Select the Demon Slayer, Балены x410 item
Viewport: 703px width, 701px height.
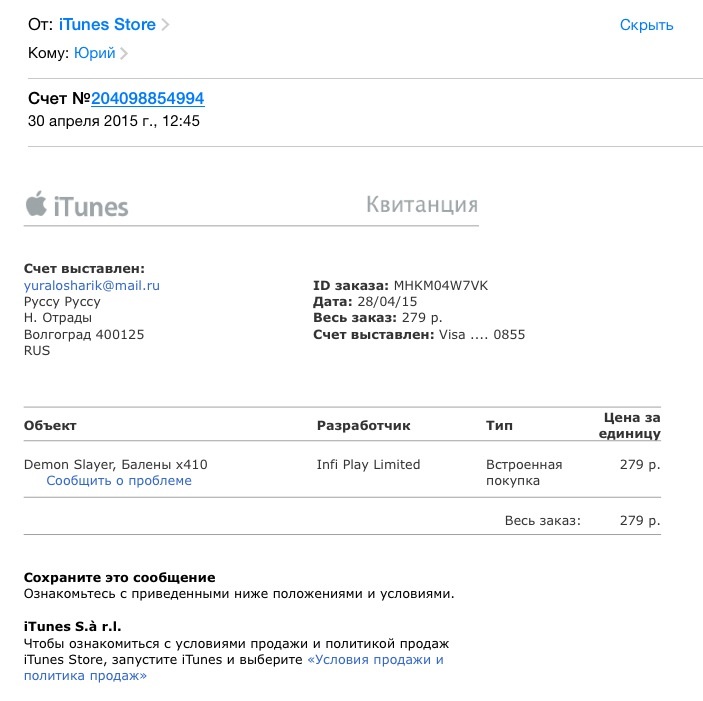[x=115, y=465]
